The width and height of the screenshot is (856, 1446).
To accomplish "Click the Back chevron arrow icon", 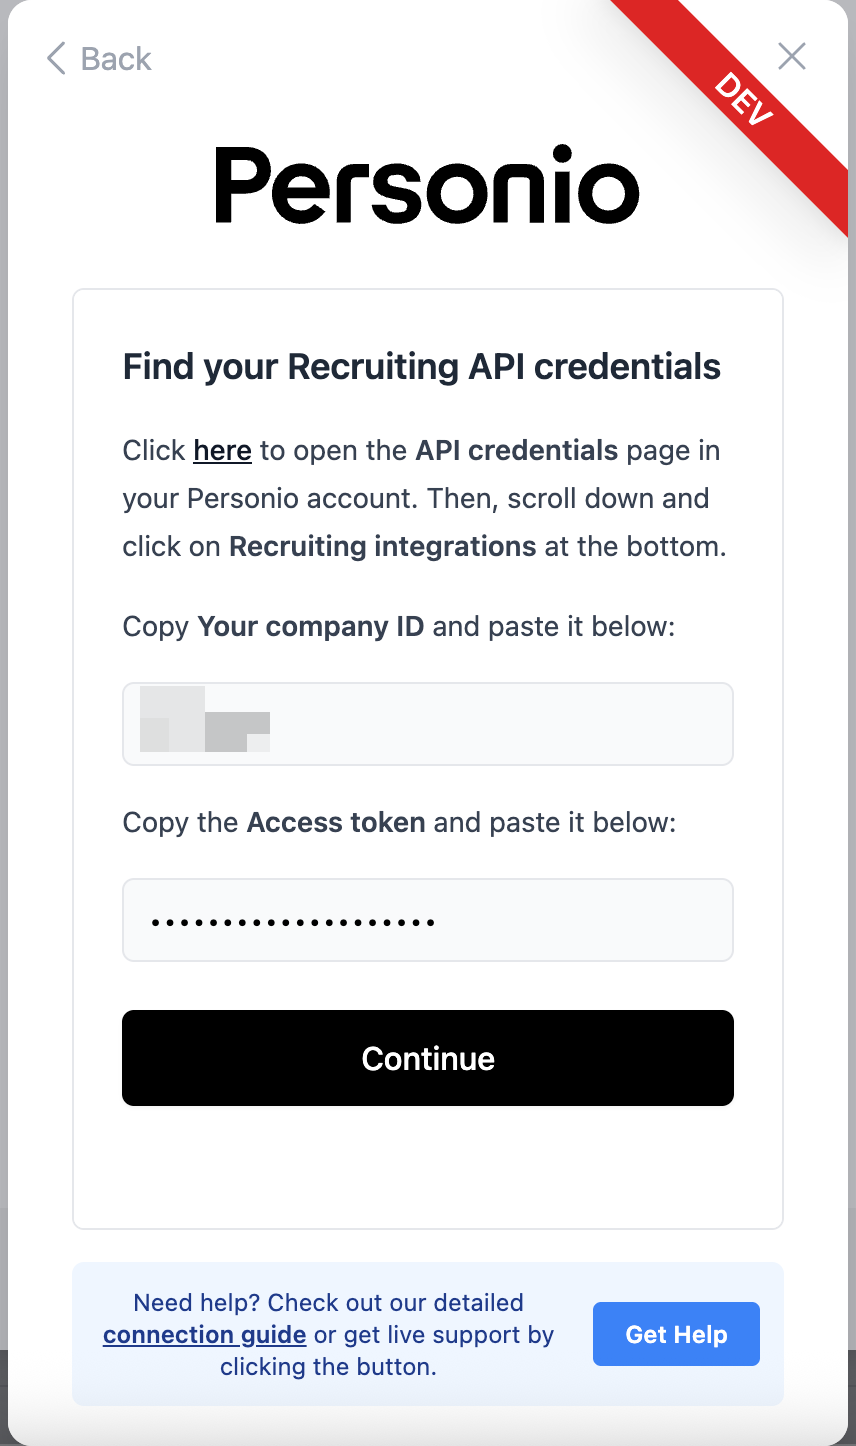I will 56,59.
